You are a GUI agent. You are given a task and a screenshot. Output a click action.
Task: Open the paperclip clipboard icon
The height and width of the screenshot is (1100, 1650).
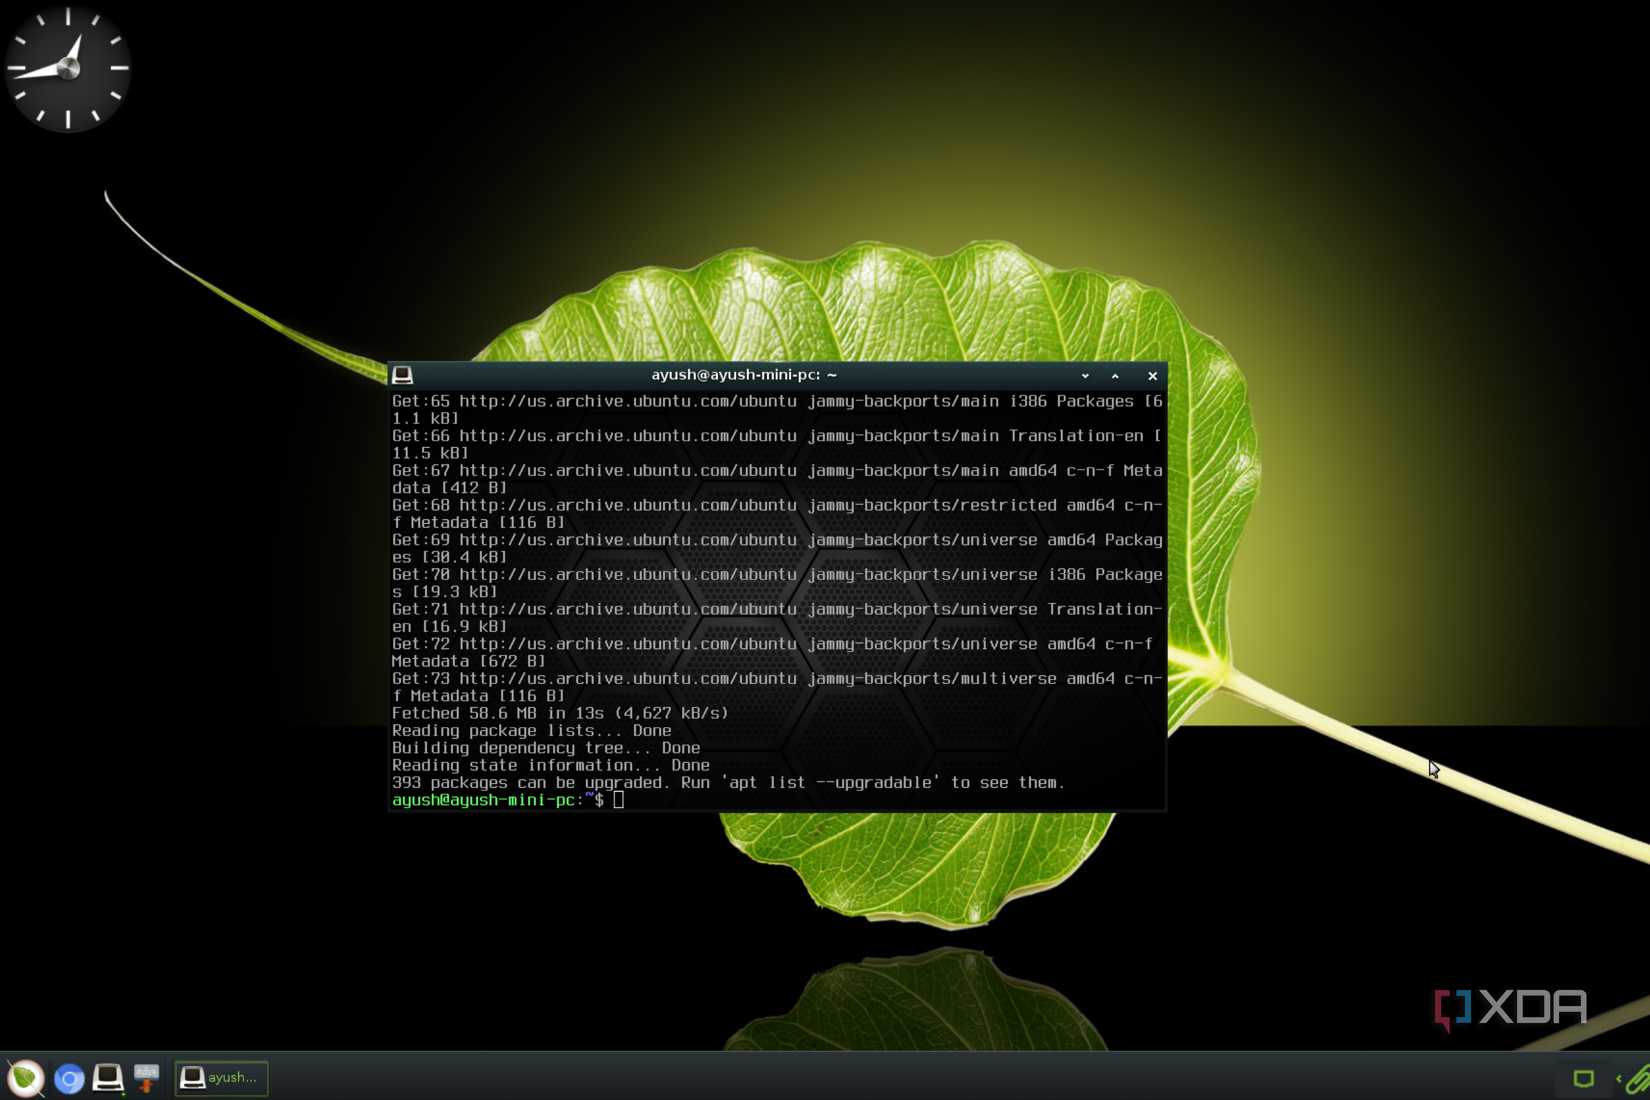pos(1638,1078)
